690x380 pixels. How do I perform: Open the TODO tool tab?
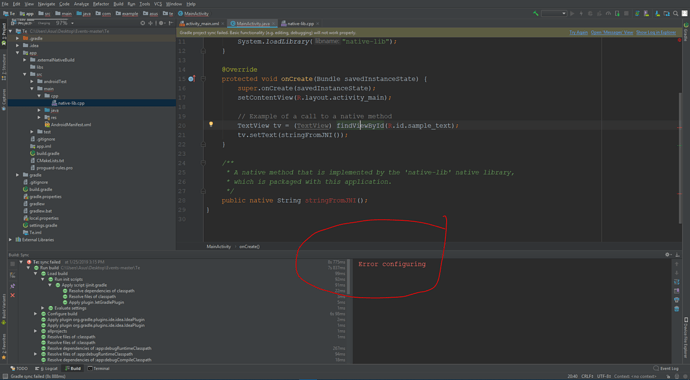coord(18,369)
